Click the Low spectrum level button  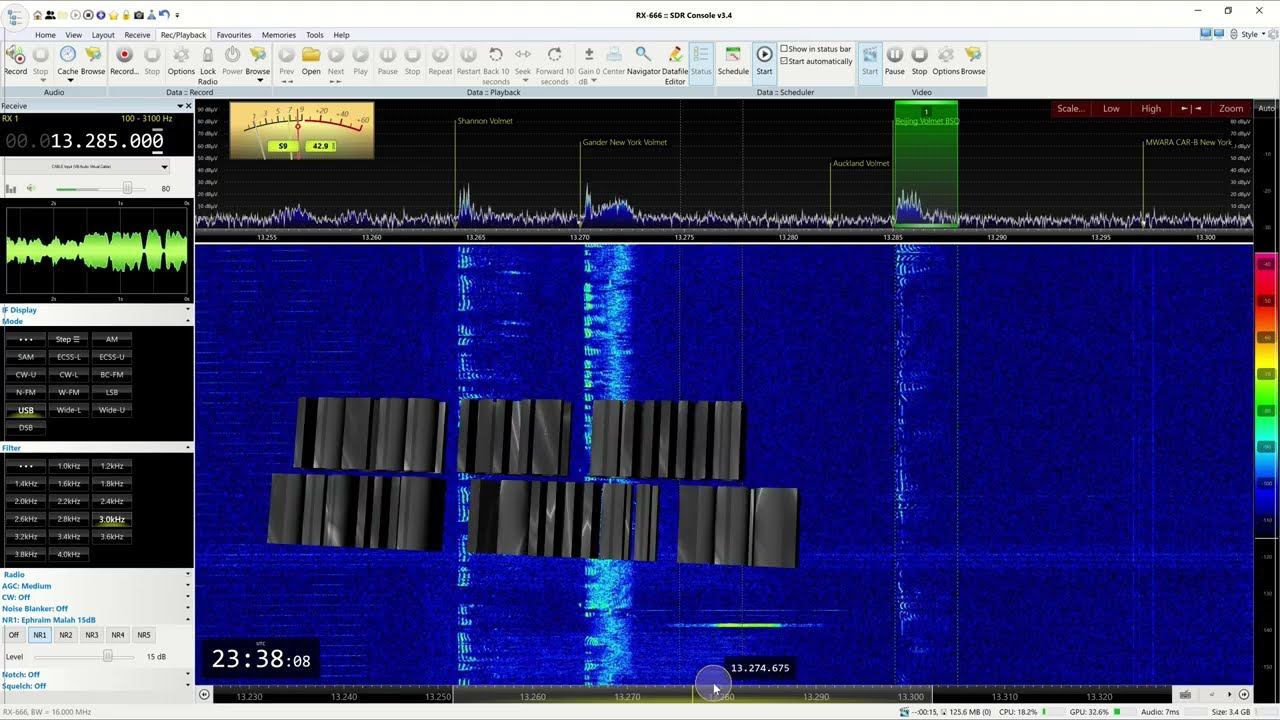tap(1111, 109)
